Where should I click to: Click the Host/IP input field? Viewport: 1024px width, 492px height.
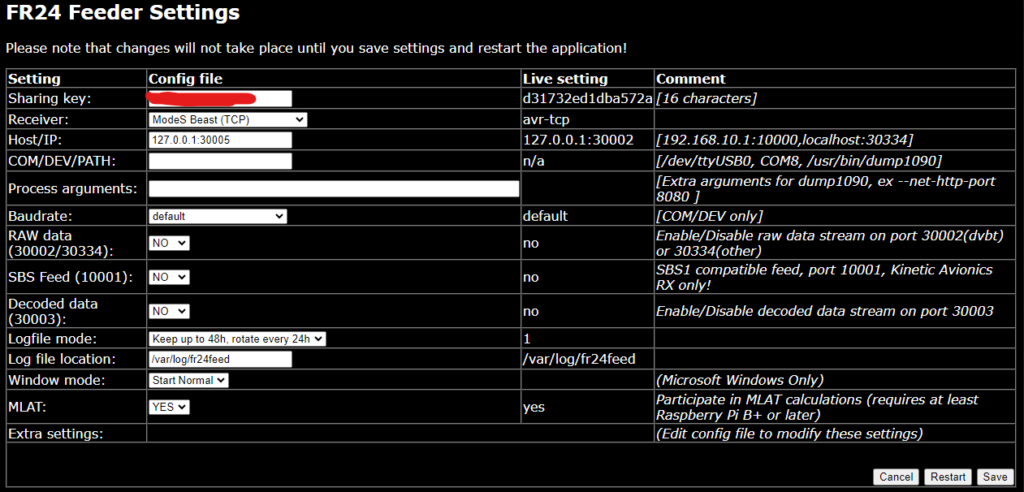[220, 140]
